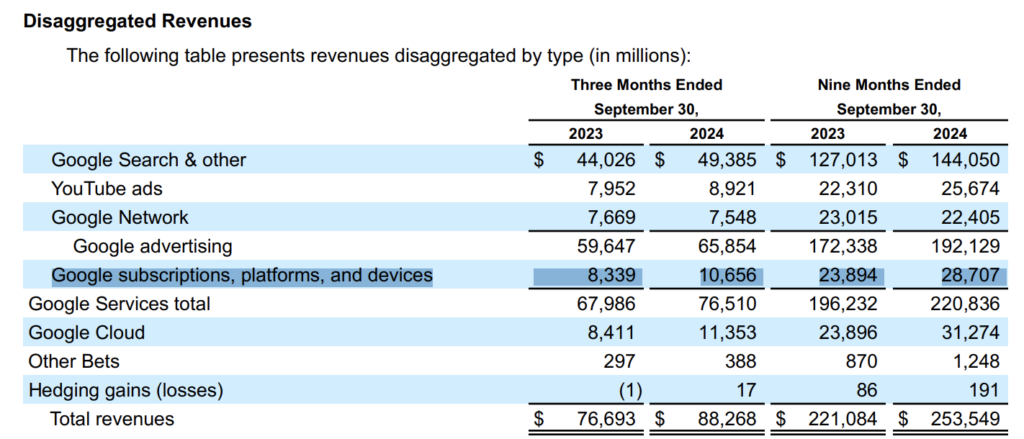Click the 'Hedging gains (losses)' row label
The image size is (1024, 439).
click(125, 391)
